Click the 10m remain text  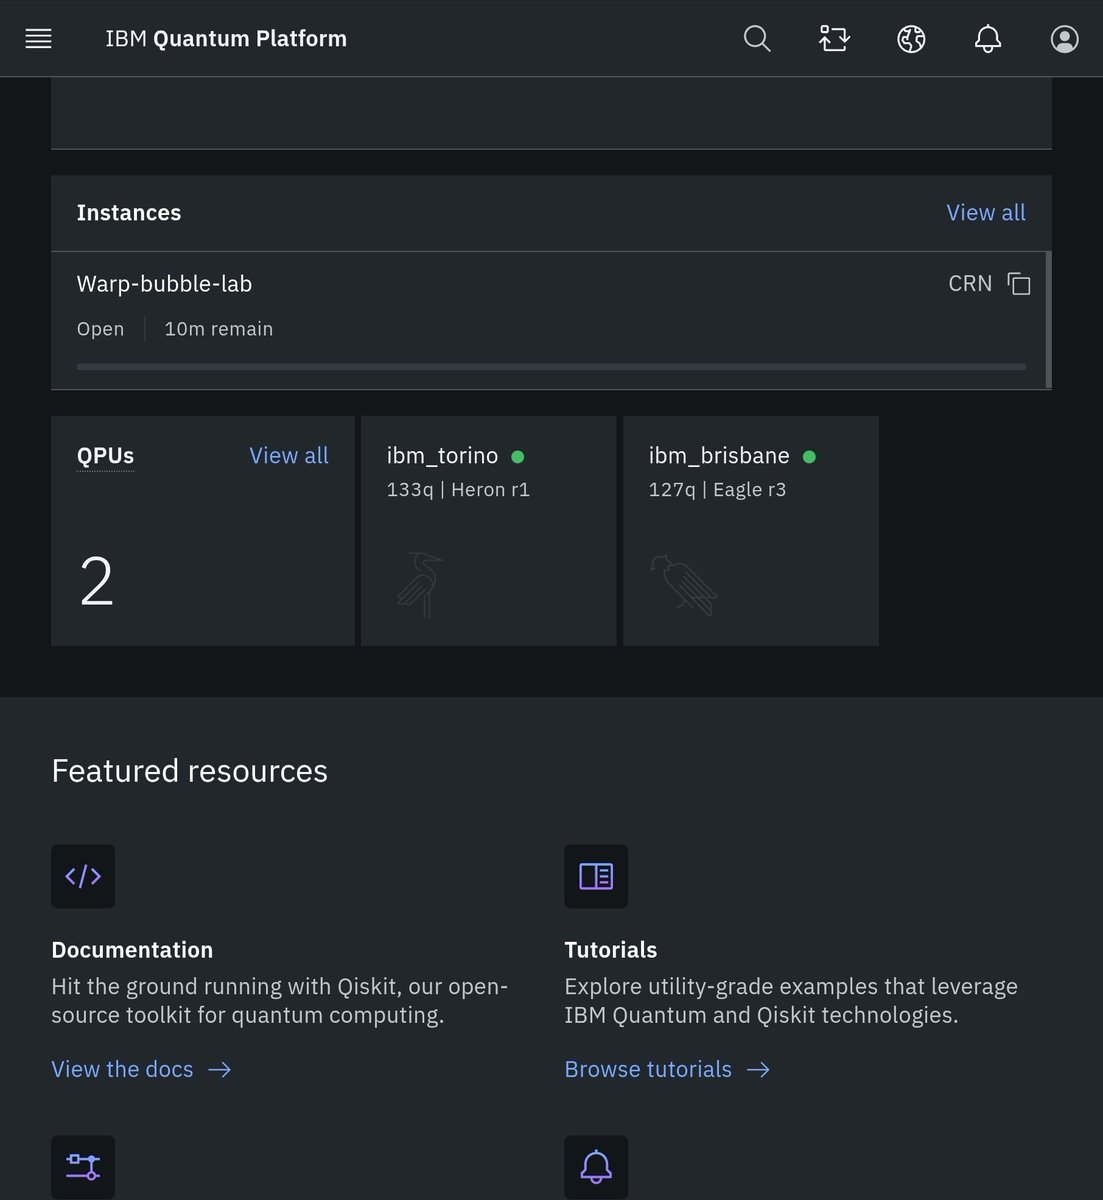pyautogui.click(x=219, y=329)
